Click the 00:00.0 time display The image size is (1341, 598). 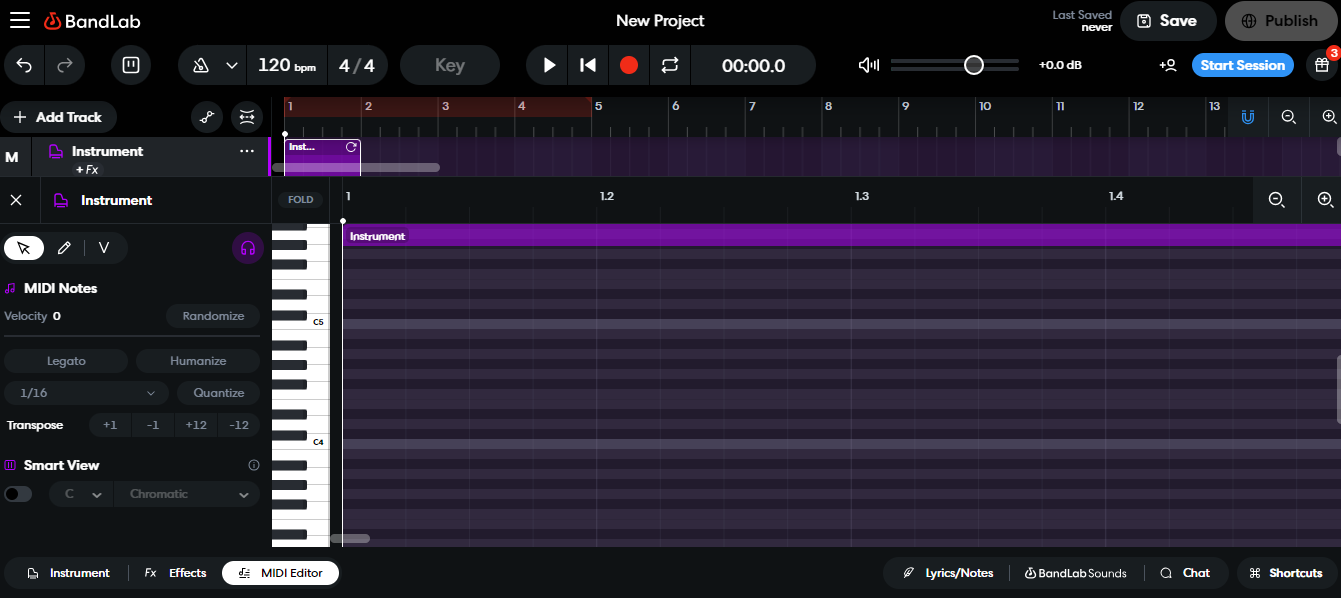click(x=754, y=66)
